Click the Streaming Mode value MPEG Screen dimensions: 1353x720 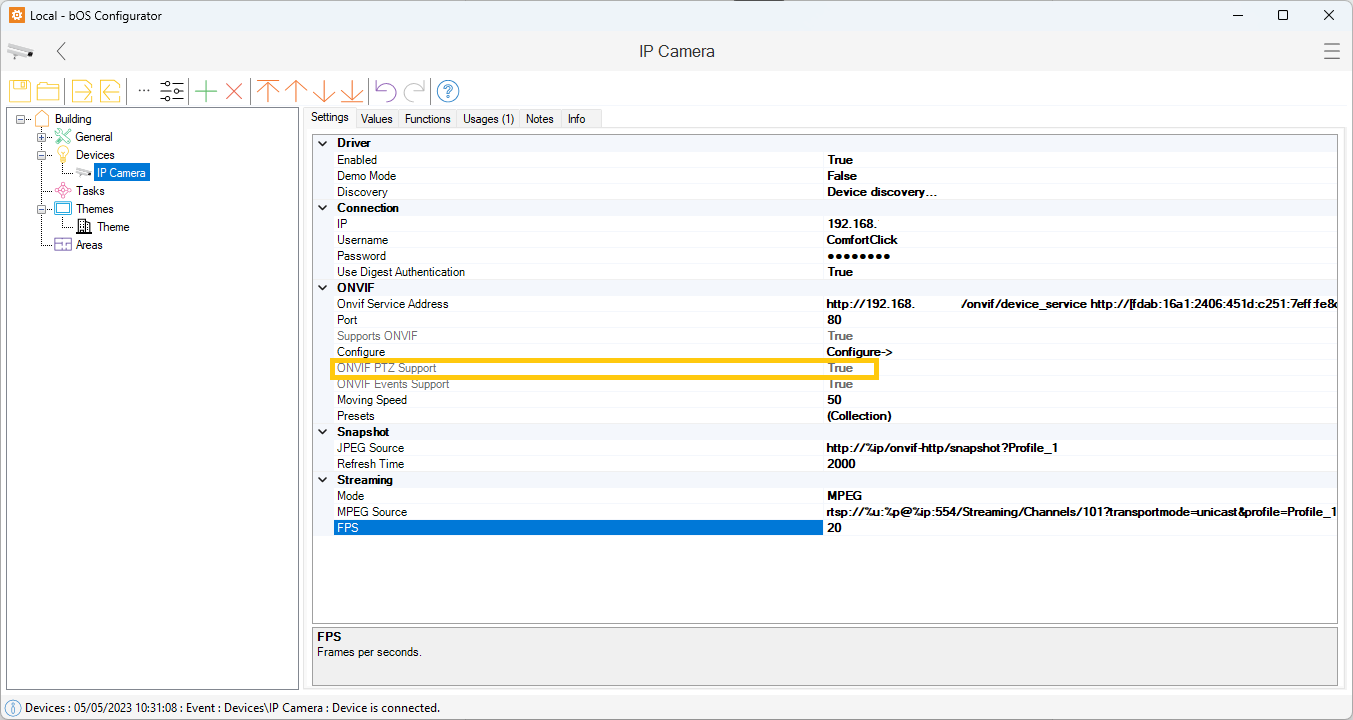coord(844,496)
